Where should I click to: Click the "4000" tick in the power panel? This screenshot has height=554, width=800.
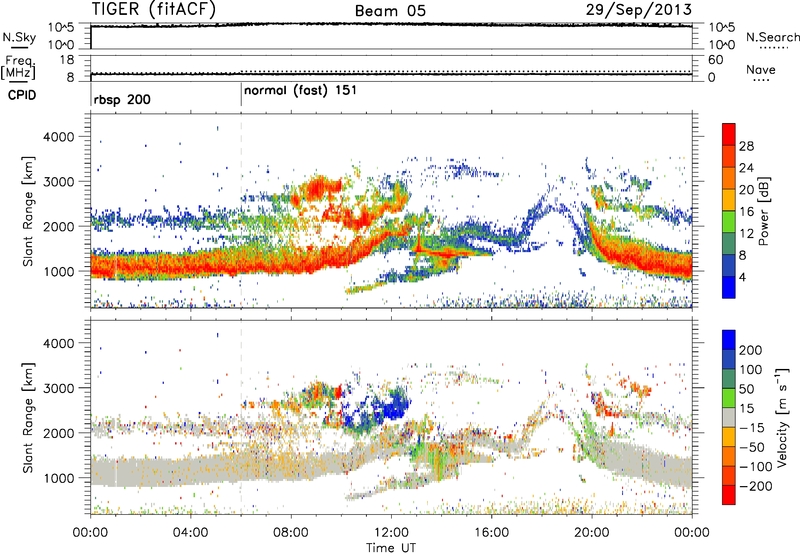pos(58,137)
